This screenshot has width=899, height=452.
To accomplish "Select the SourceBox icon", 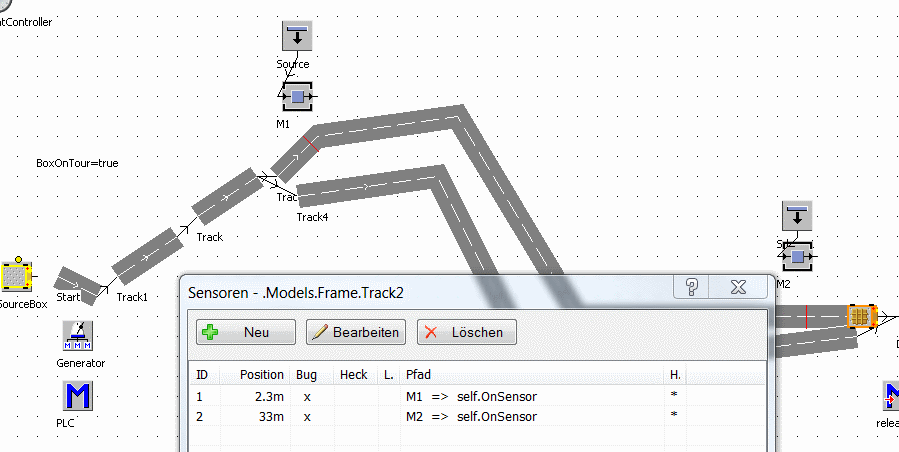I will pyautogui.click(x=16, y=276).
